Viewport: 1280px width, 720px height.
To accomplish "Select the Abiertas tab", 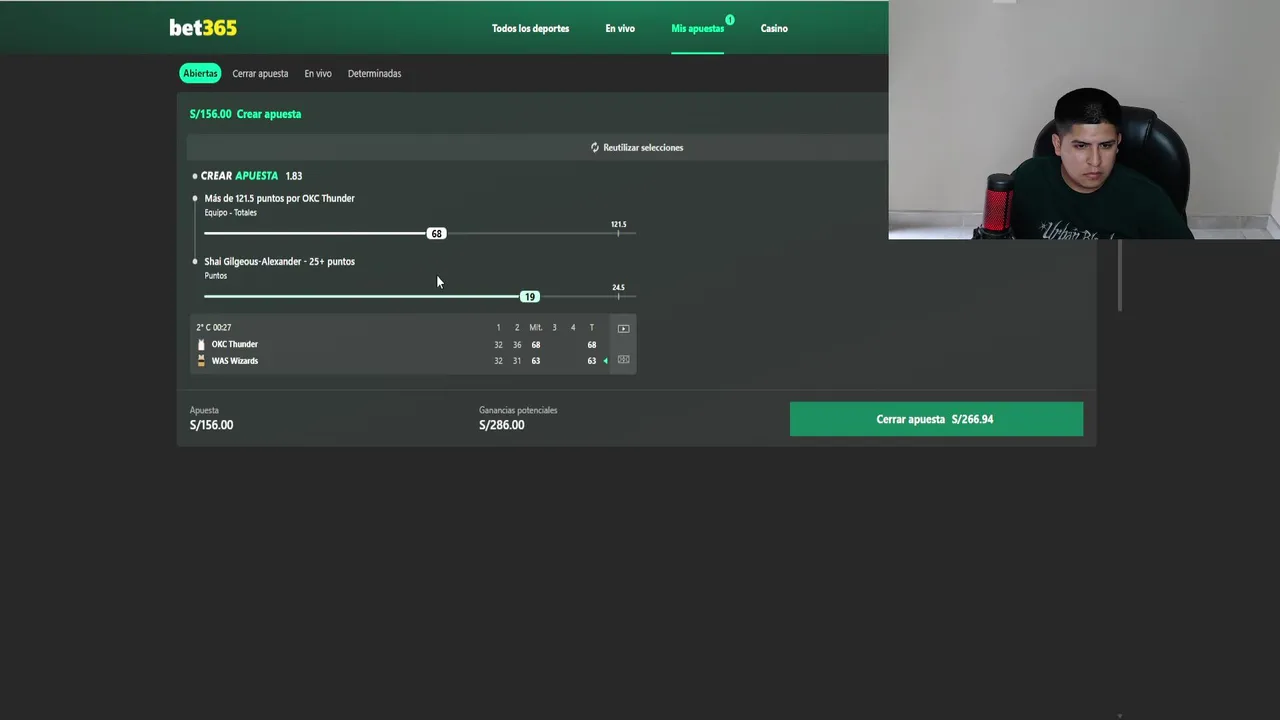I will click(200, 74).
